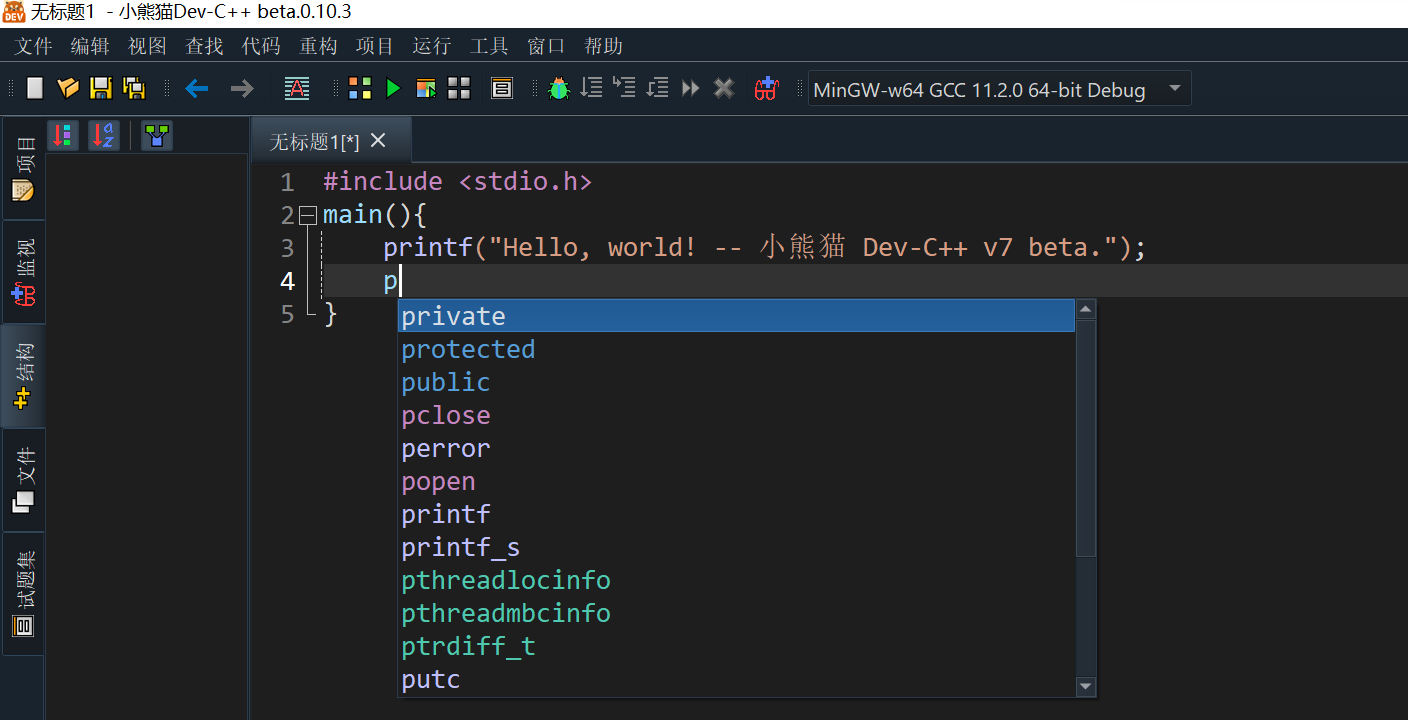Toggle alphabetical sort in structure panel
The width and height of the screenshot is (1408, 720).
click(x=104, y=136)
